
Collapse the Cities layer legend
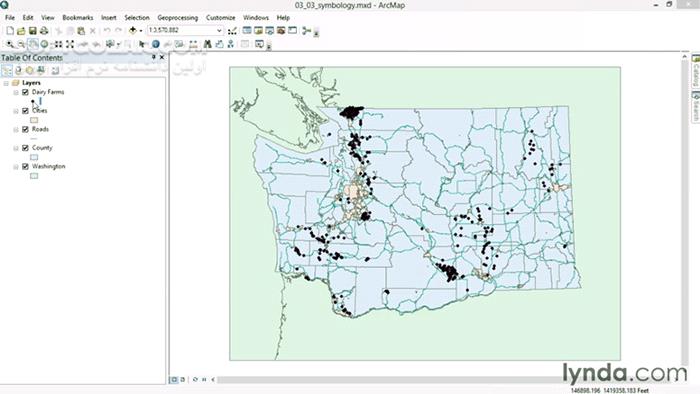(x=16, y=111)
